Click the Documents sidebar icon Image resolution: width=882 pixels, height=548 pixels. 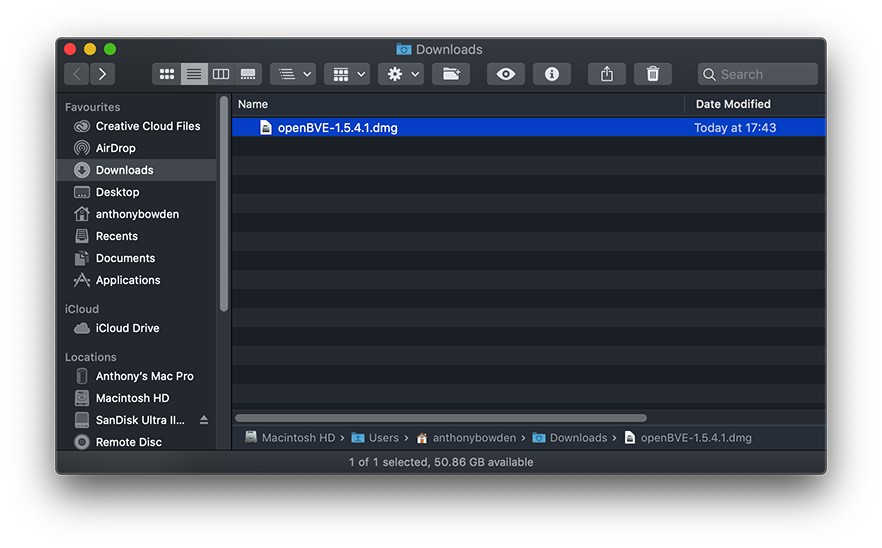[82, 258]
